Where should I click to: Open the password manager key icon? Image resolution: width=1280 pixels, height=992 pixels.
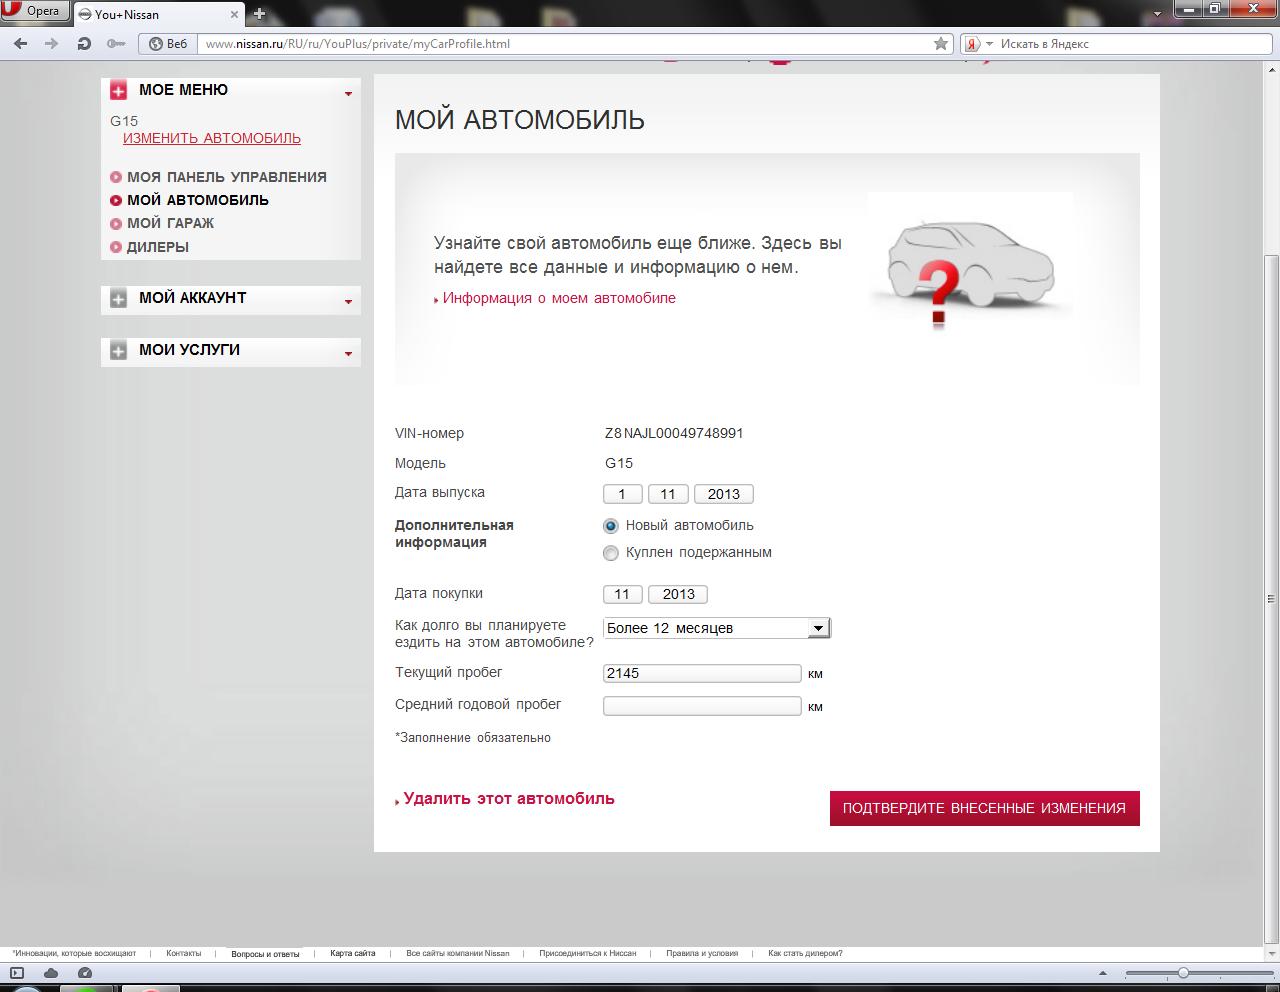point(116,44)
